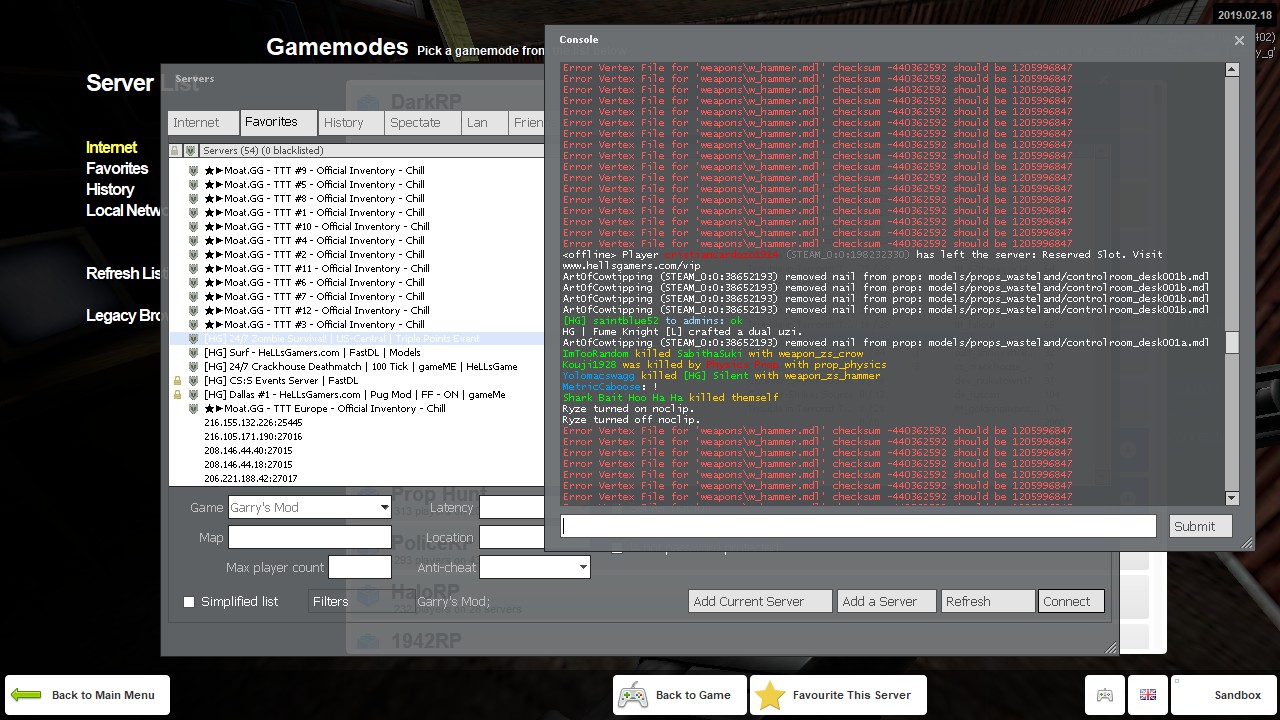Click the shield icon beside Moat.GG TTT #8
The width and height of the screenshot is (1280, 720).
[193, 198]
